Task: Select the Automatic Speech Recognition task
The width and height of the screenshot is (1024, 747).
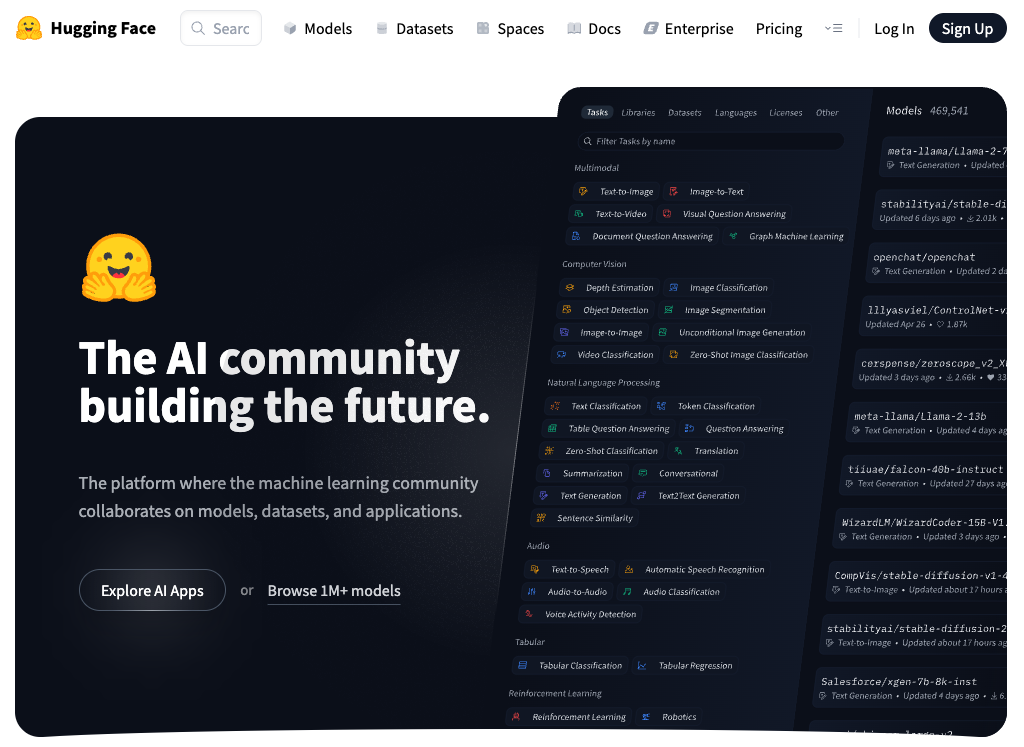Action: (694, 569)
